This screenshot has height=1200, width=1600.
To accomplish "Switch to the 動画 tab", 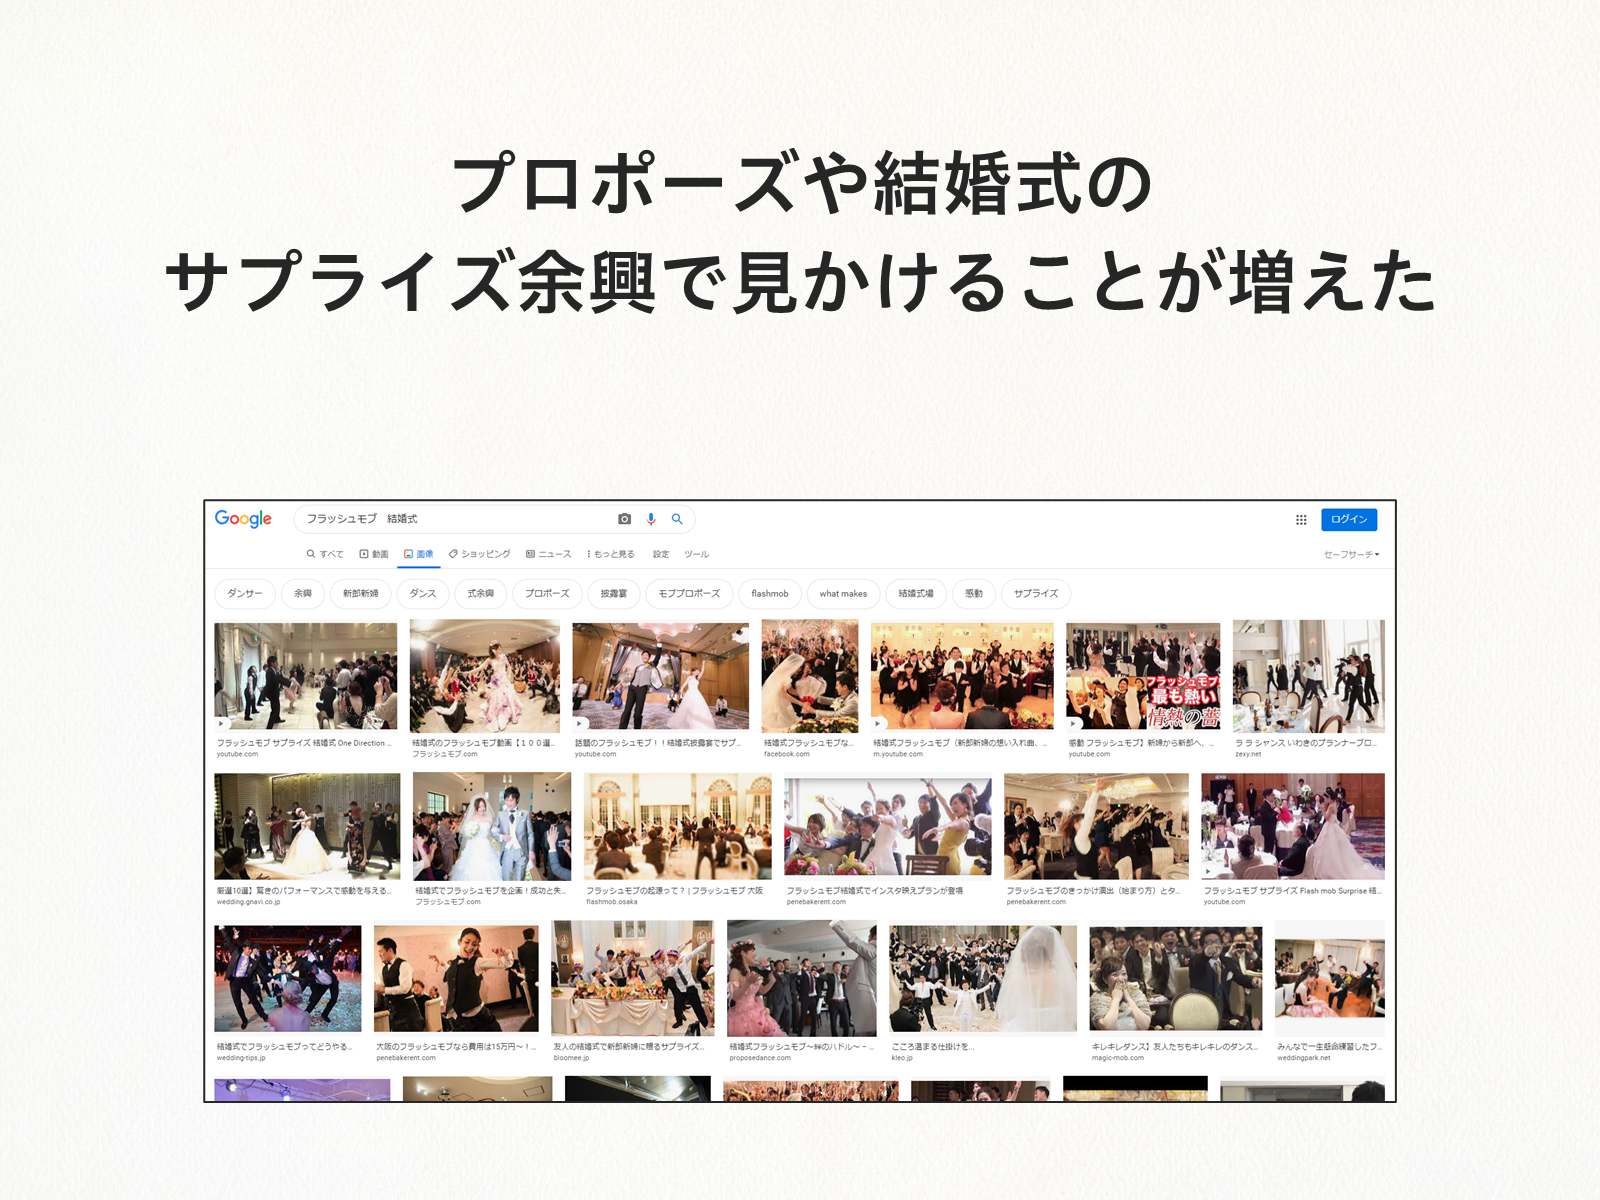I will [374, 554].
